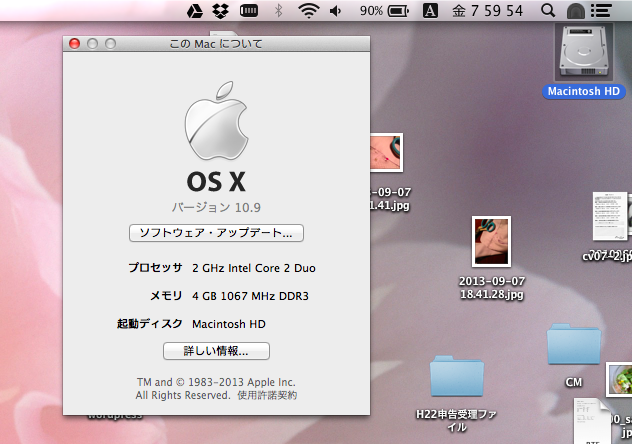Open Notification Center list icon
The width and height of the screenshot is (632, 444).
pyautogui.click(x=602, y=11)
